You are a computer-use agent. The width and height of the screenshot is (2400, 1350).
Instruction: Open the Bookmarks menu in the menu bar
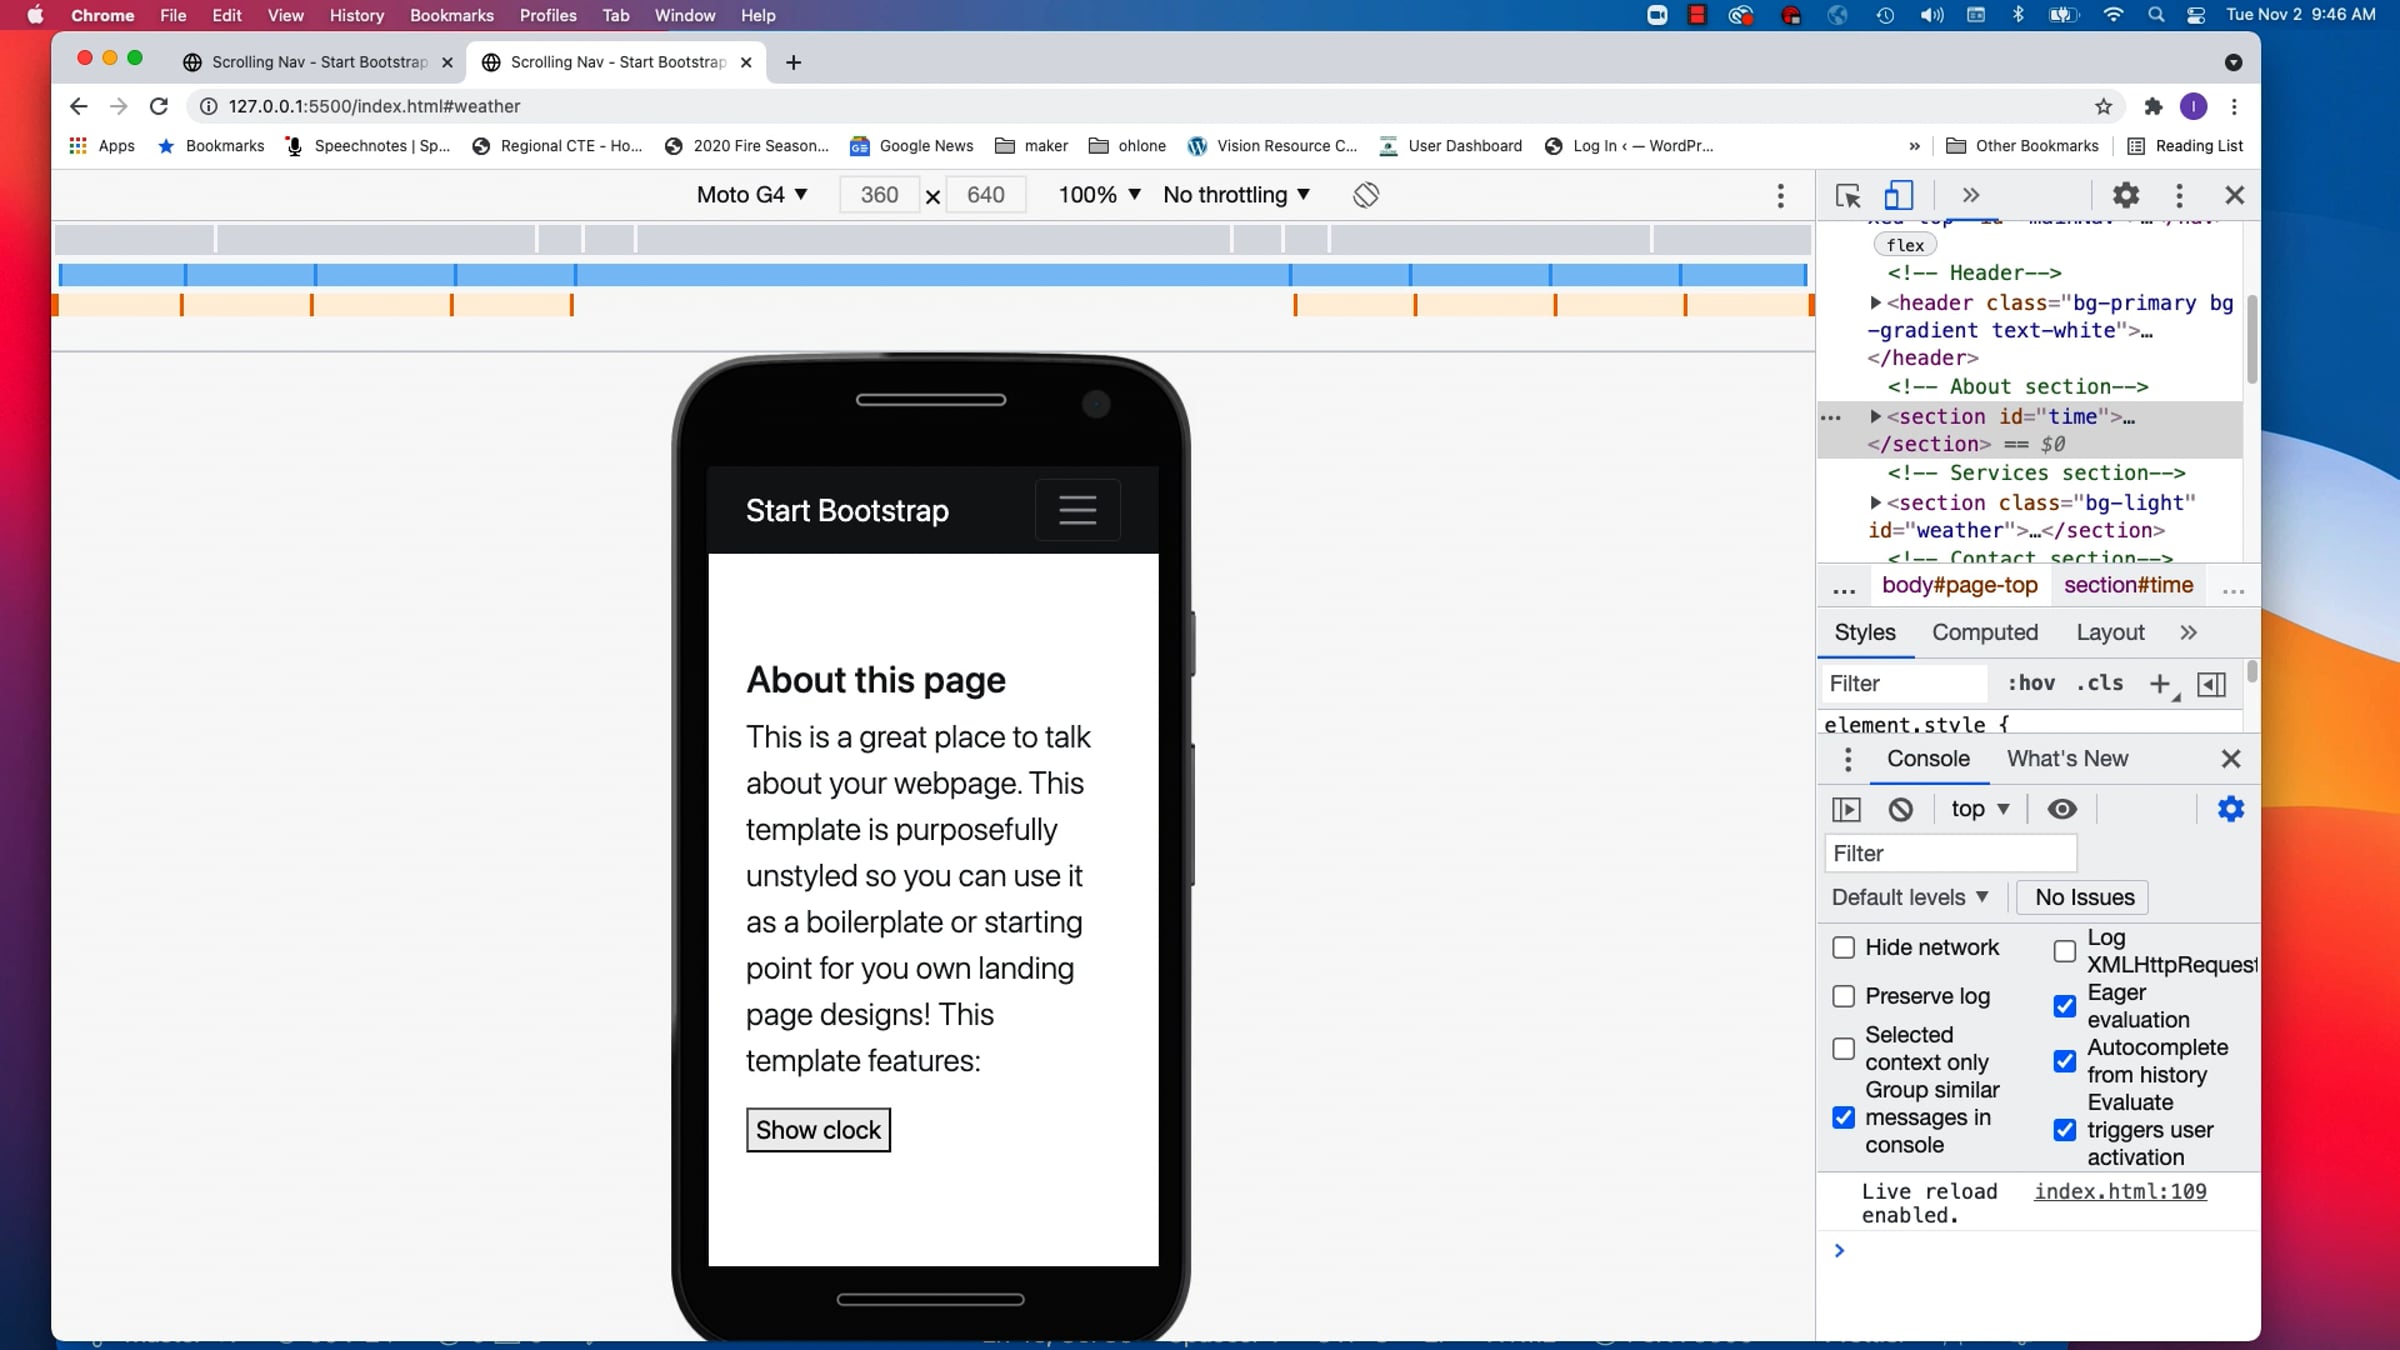pos(451,15)
